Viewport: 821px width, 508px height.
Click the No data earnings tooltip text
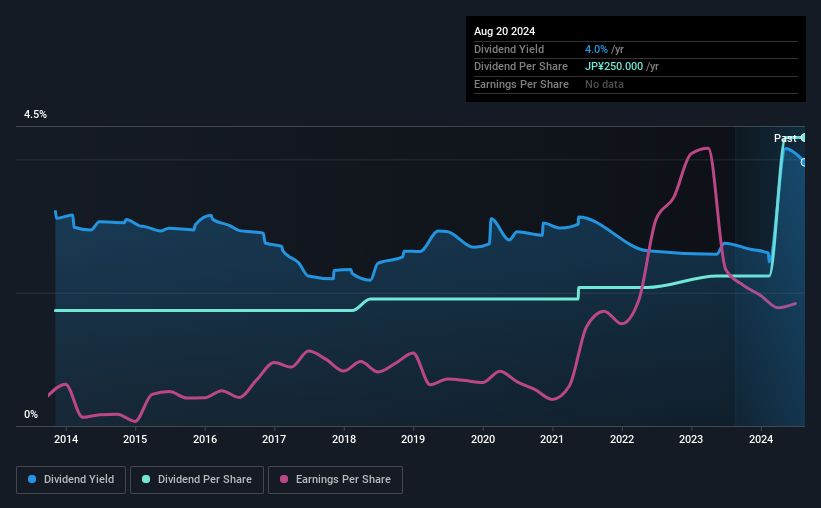[x=605, y=84]
